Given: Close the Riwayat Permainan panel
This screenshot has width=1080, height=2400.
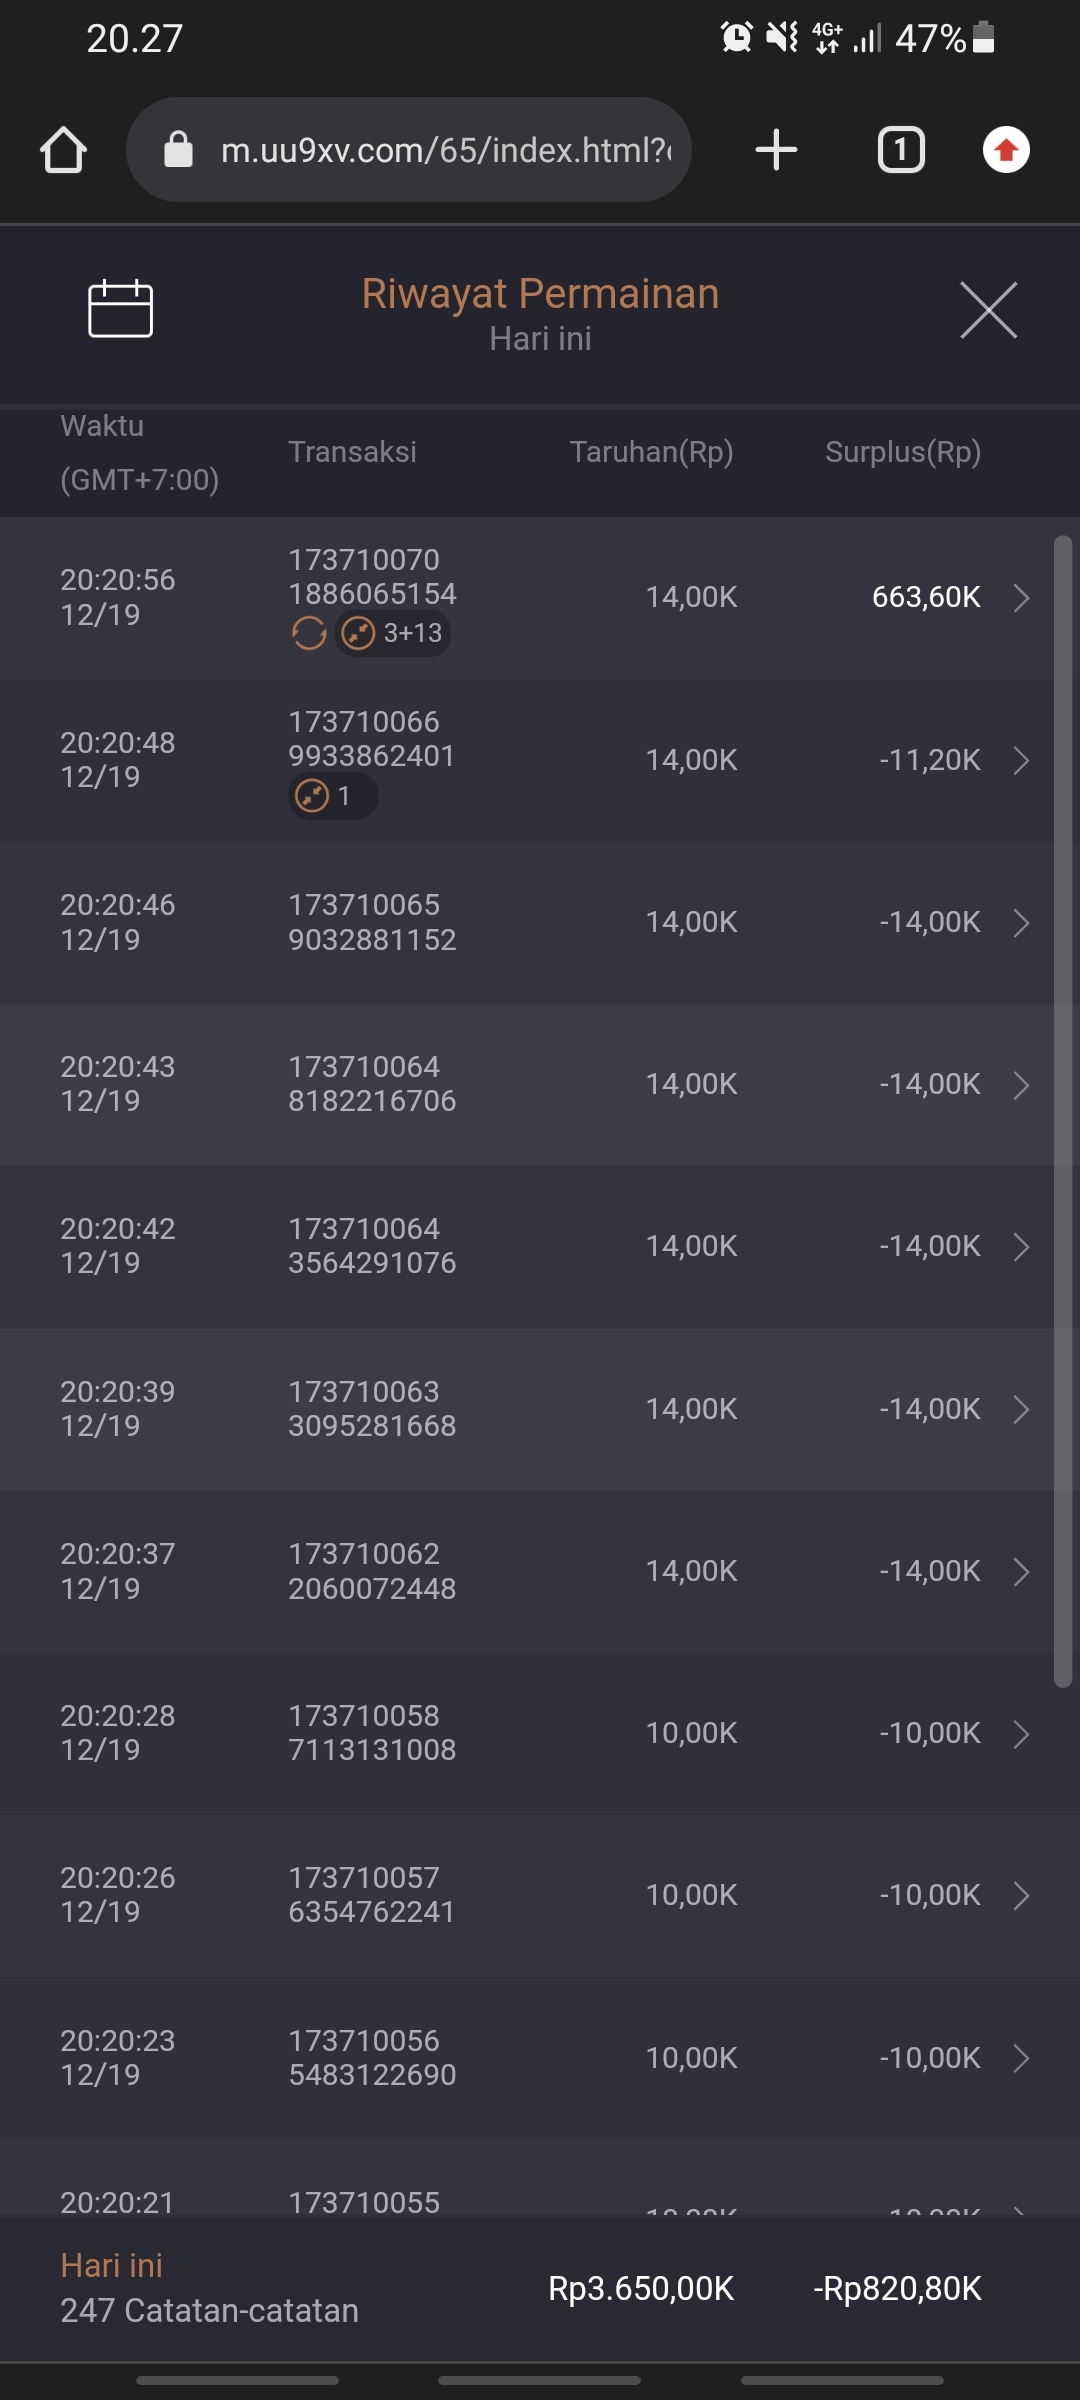Looking at the screenshot, I should coord(988,310).
